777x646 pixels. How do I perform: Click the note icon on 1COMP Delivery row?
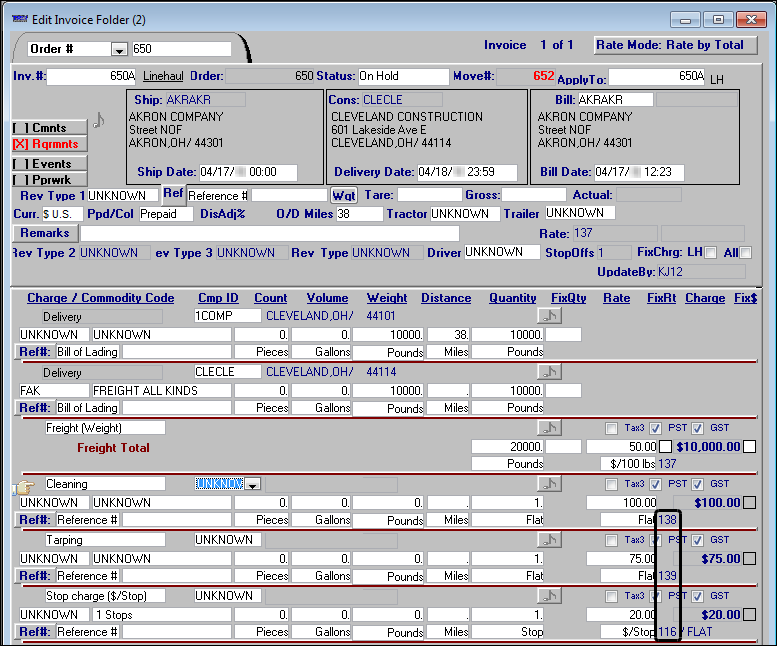pyautogui.click(x=547, y=316)
